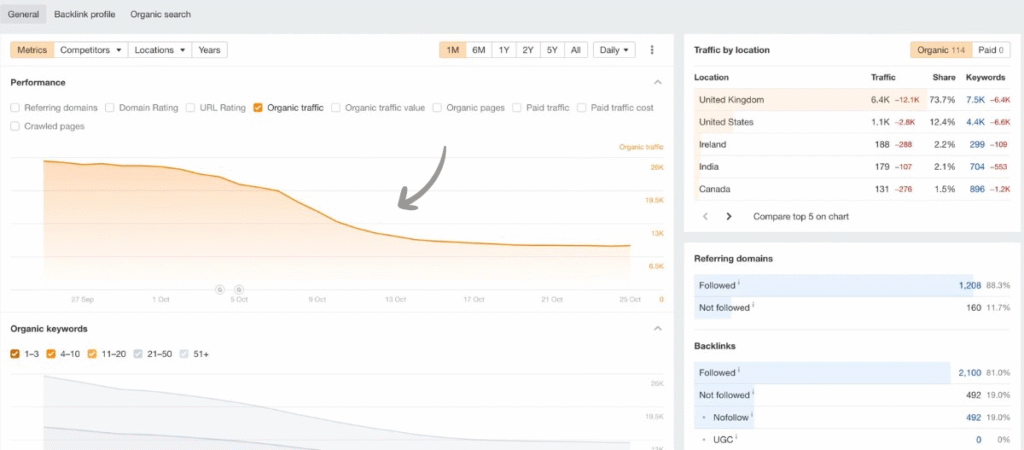Click the first G update marker on timeline
The width and height of the screenshot is (1024, 450).
(x=220, y=288)
